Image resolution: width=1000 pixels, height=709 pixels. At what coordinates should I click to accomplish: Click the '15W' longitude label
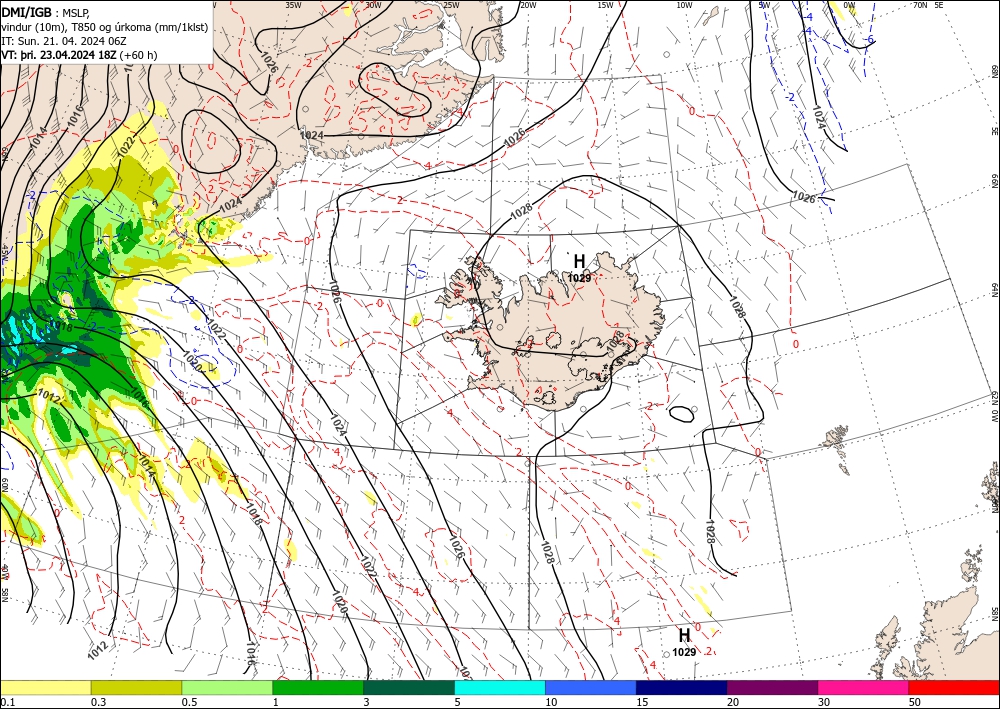pyautogui.click(x=606, y=5)
